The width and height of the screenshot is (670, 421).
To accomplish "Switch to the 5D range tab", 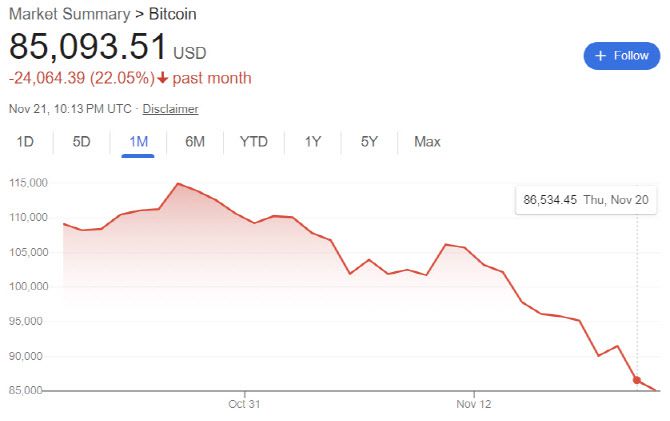I will point(82,142).
